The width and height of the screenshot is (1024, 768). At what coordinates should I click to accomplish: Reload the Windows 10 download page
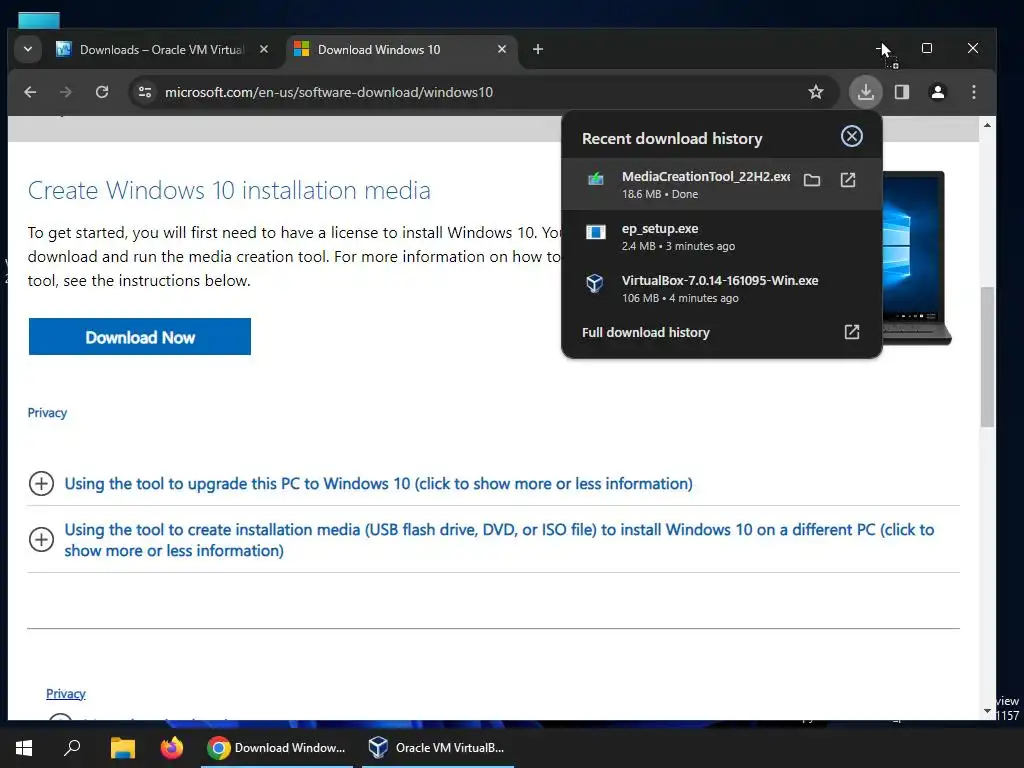tap(102, 92)
